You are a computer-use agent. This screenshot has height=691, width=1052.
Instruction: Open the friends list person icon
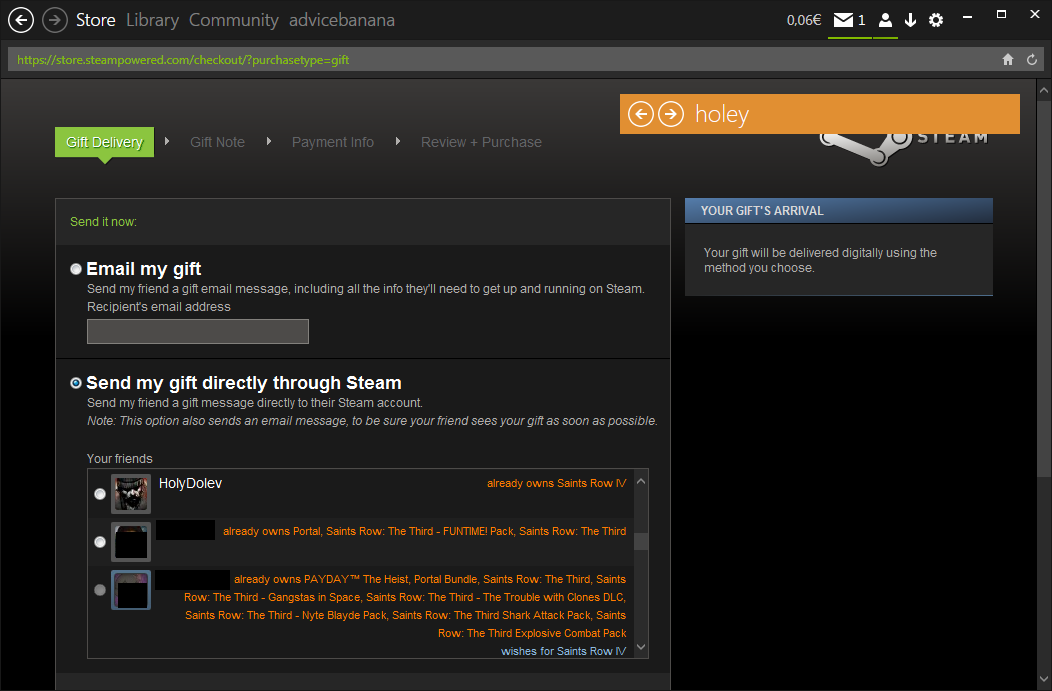click(x=885, y=20)
